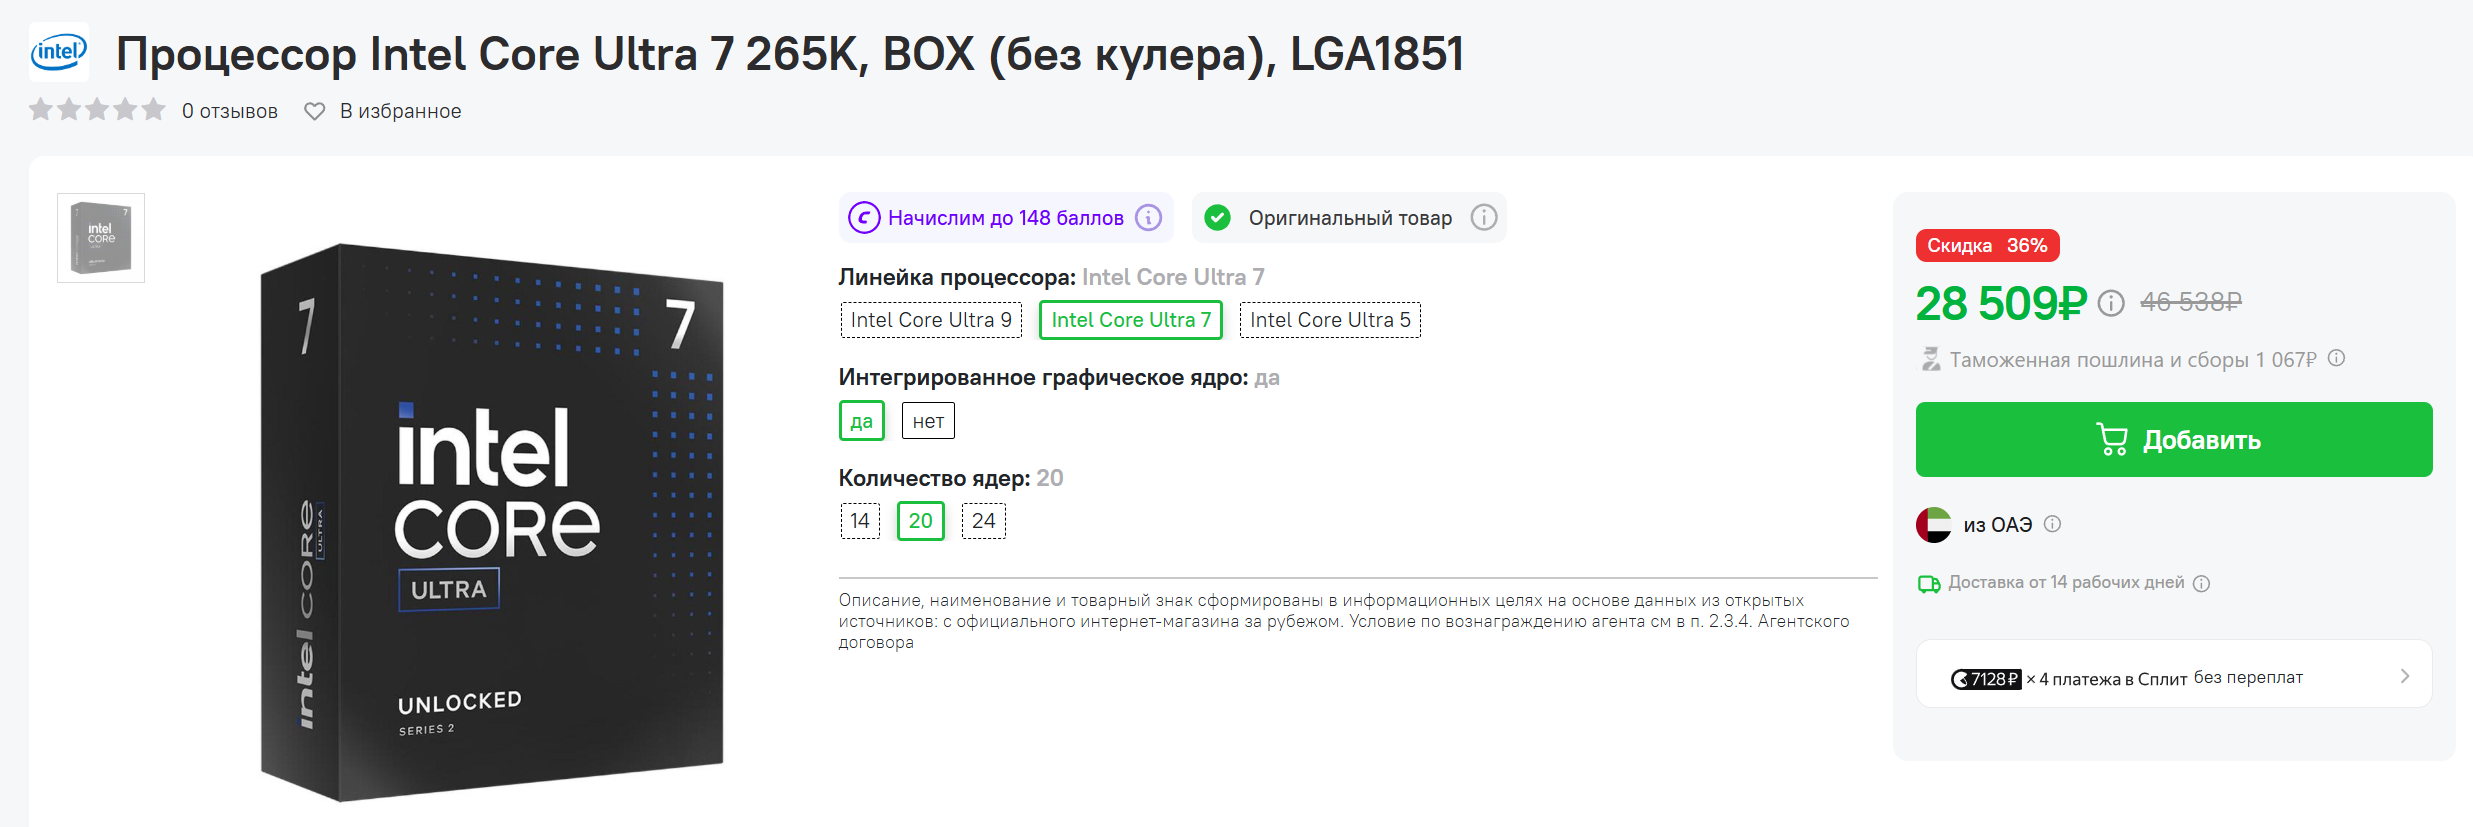Add product to cart with Добавить
Screen dimensions: 2473x827
click(x=2174, y=440)
